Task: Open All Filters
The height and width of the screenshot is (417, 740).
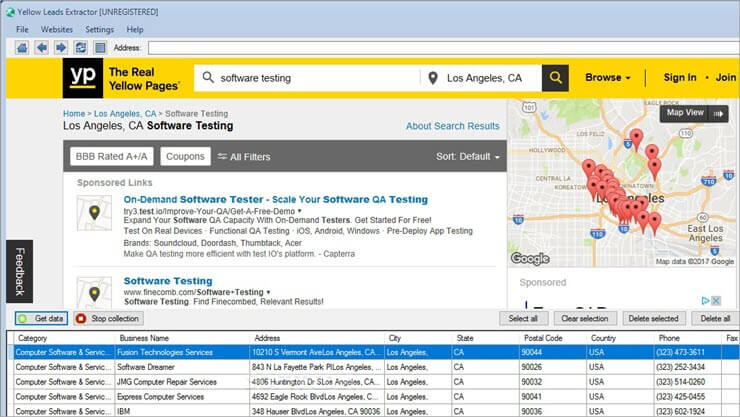Action: (x=244, y=157)
